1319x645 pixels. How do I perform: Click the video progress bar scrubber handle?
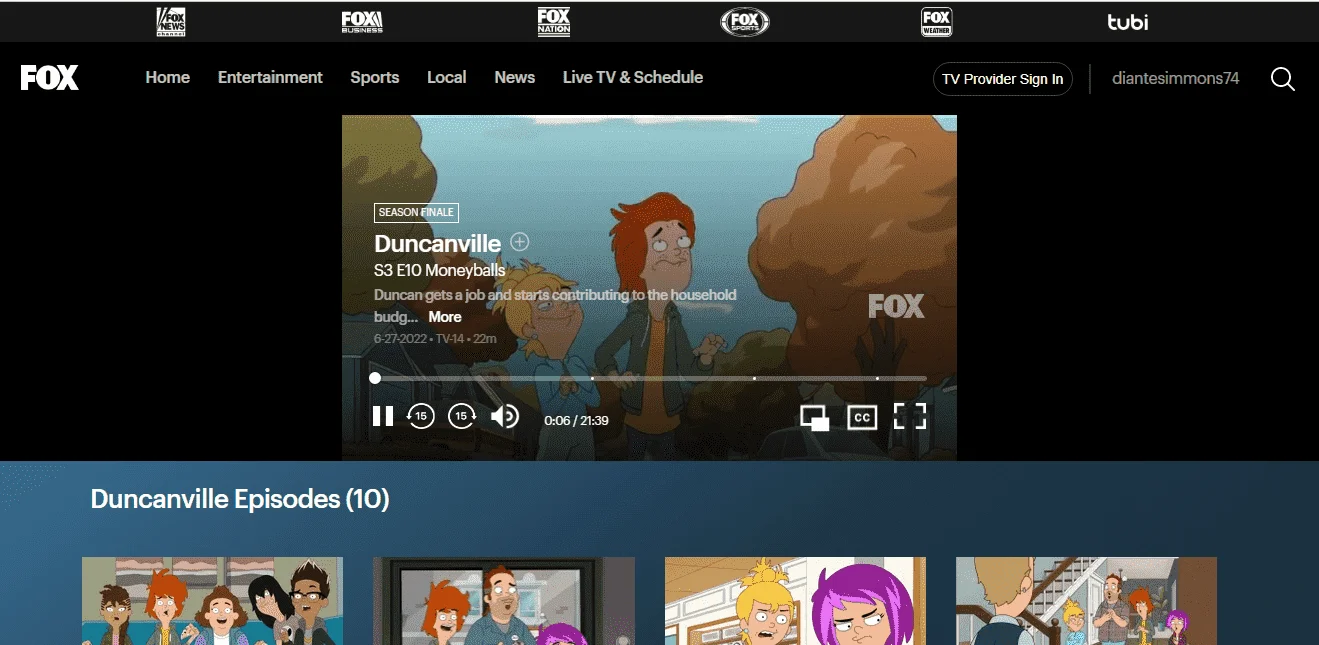[x=375, y=378]
